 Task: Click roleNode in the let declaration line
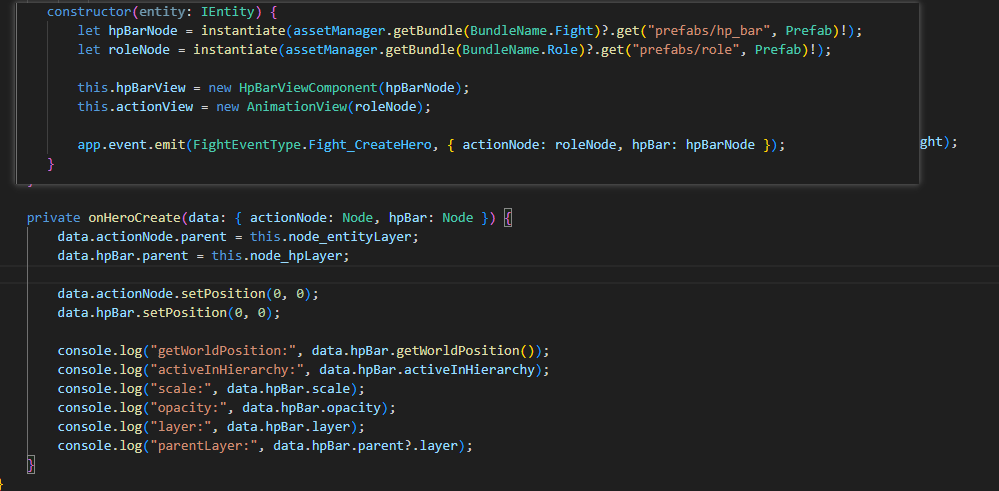[139, 50]
